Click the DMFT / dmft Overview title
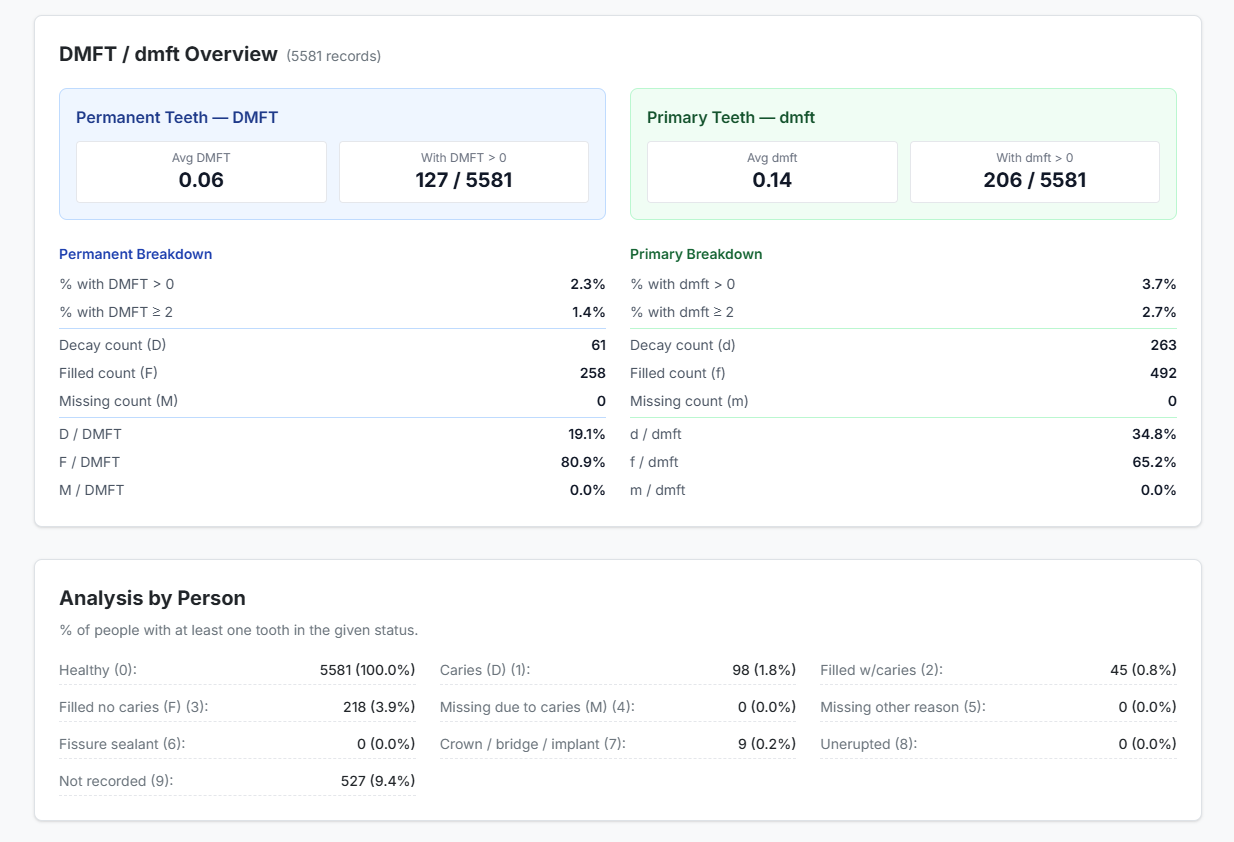The height and width of the screenshot is (842, 1234). (168, 54)
